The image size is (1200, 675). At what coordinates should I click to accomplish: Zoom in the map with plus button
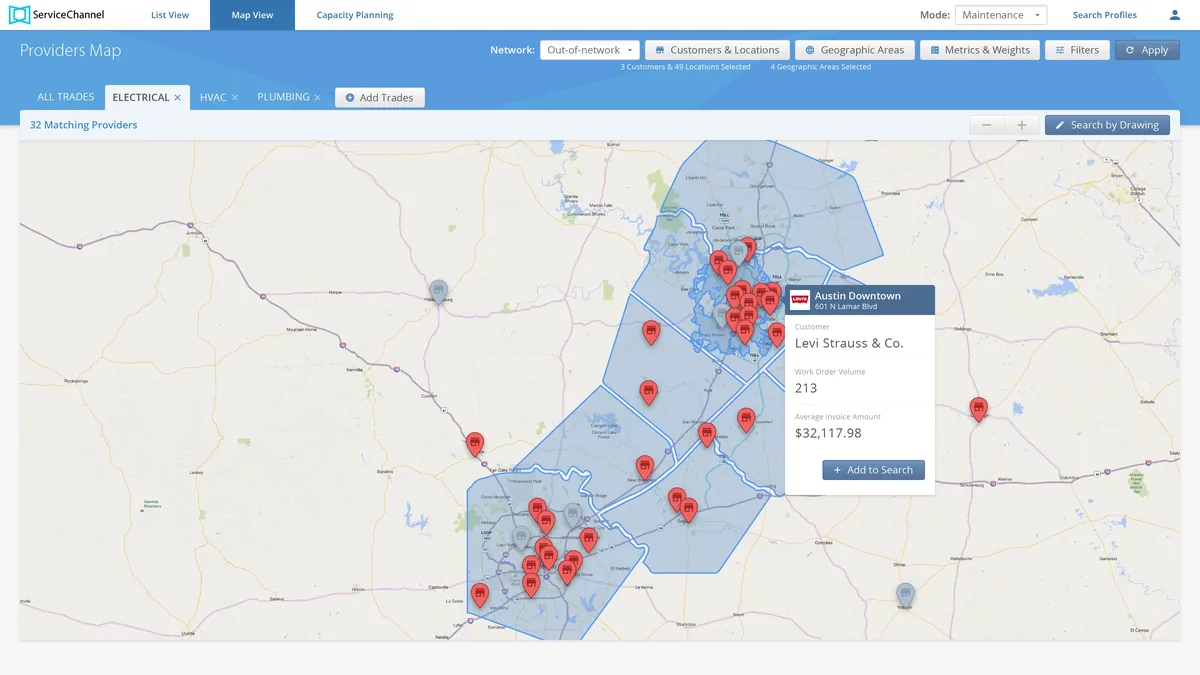point(1021,125)
